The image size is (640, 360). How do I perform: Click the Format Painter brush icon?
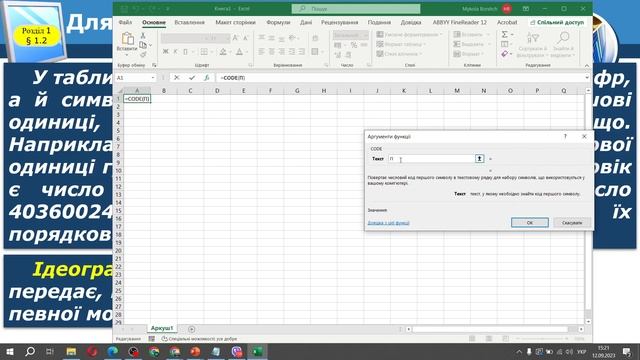tap(143, 54)
